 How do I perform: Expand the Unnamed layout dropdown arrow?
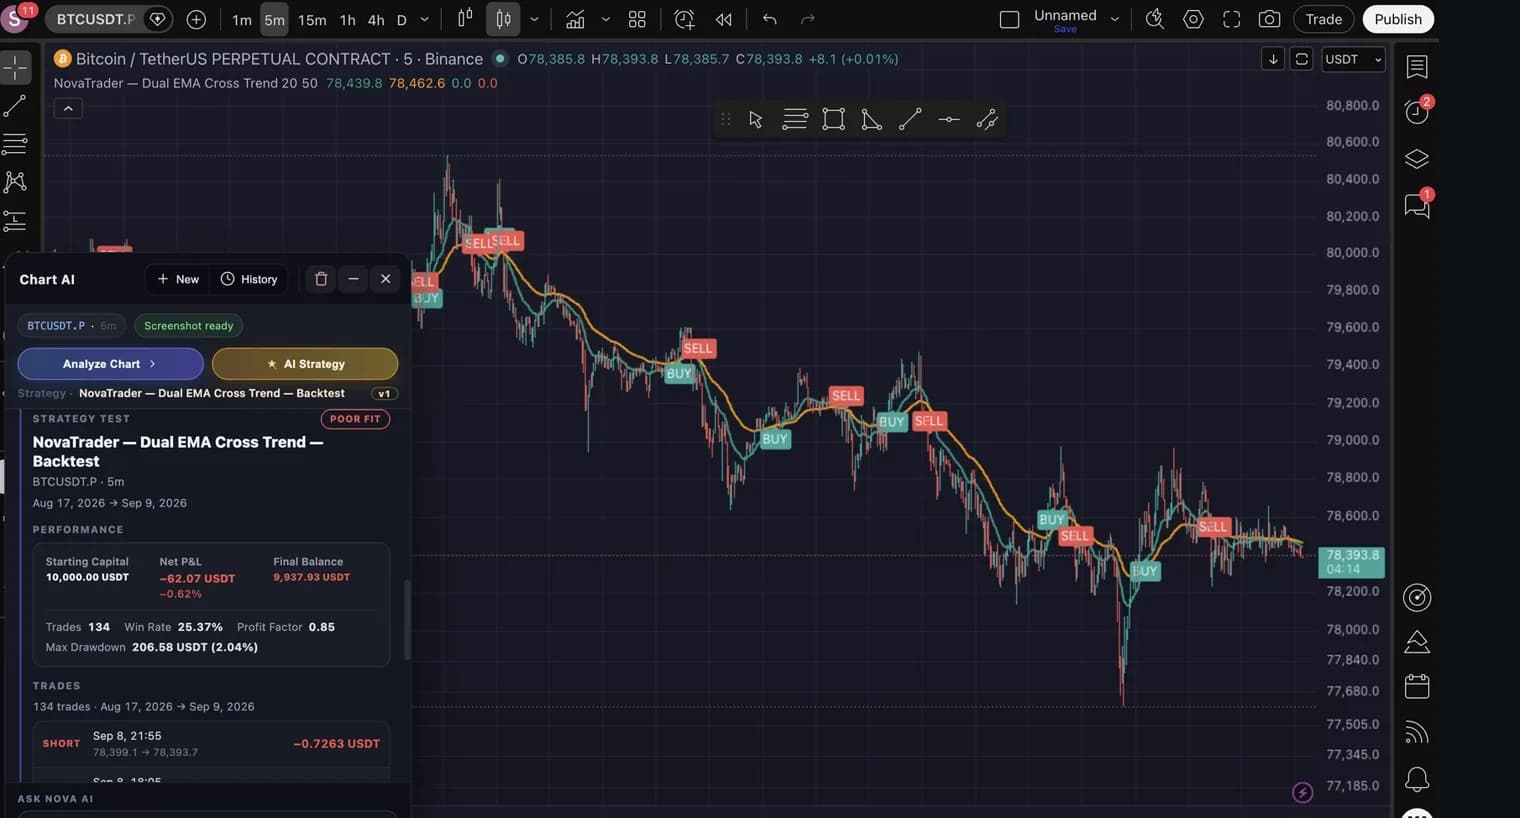point(1115,19)
